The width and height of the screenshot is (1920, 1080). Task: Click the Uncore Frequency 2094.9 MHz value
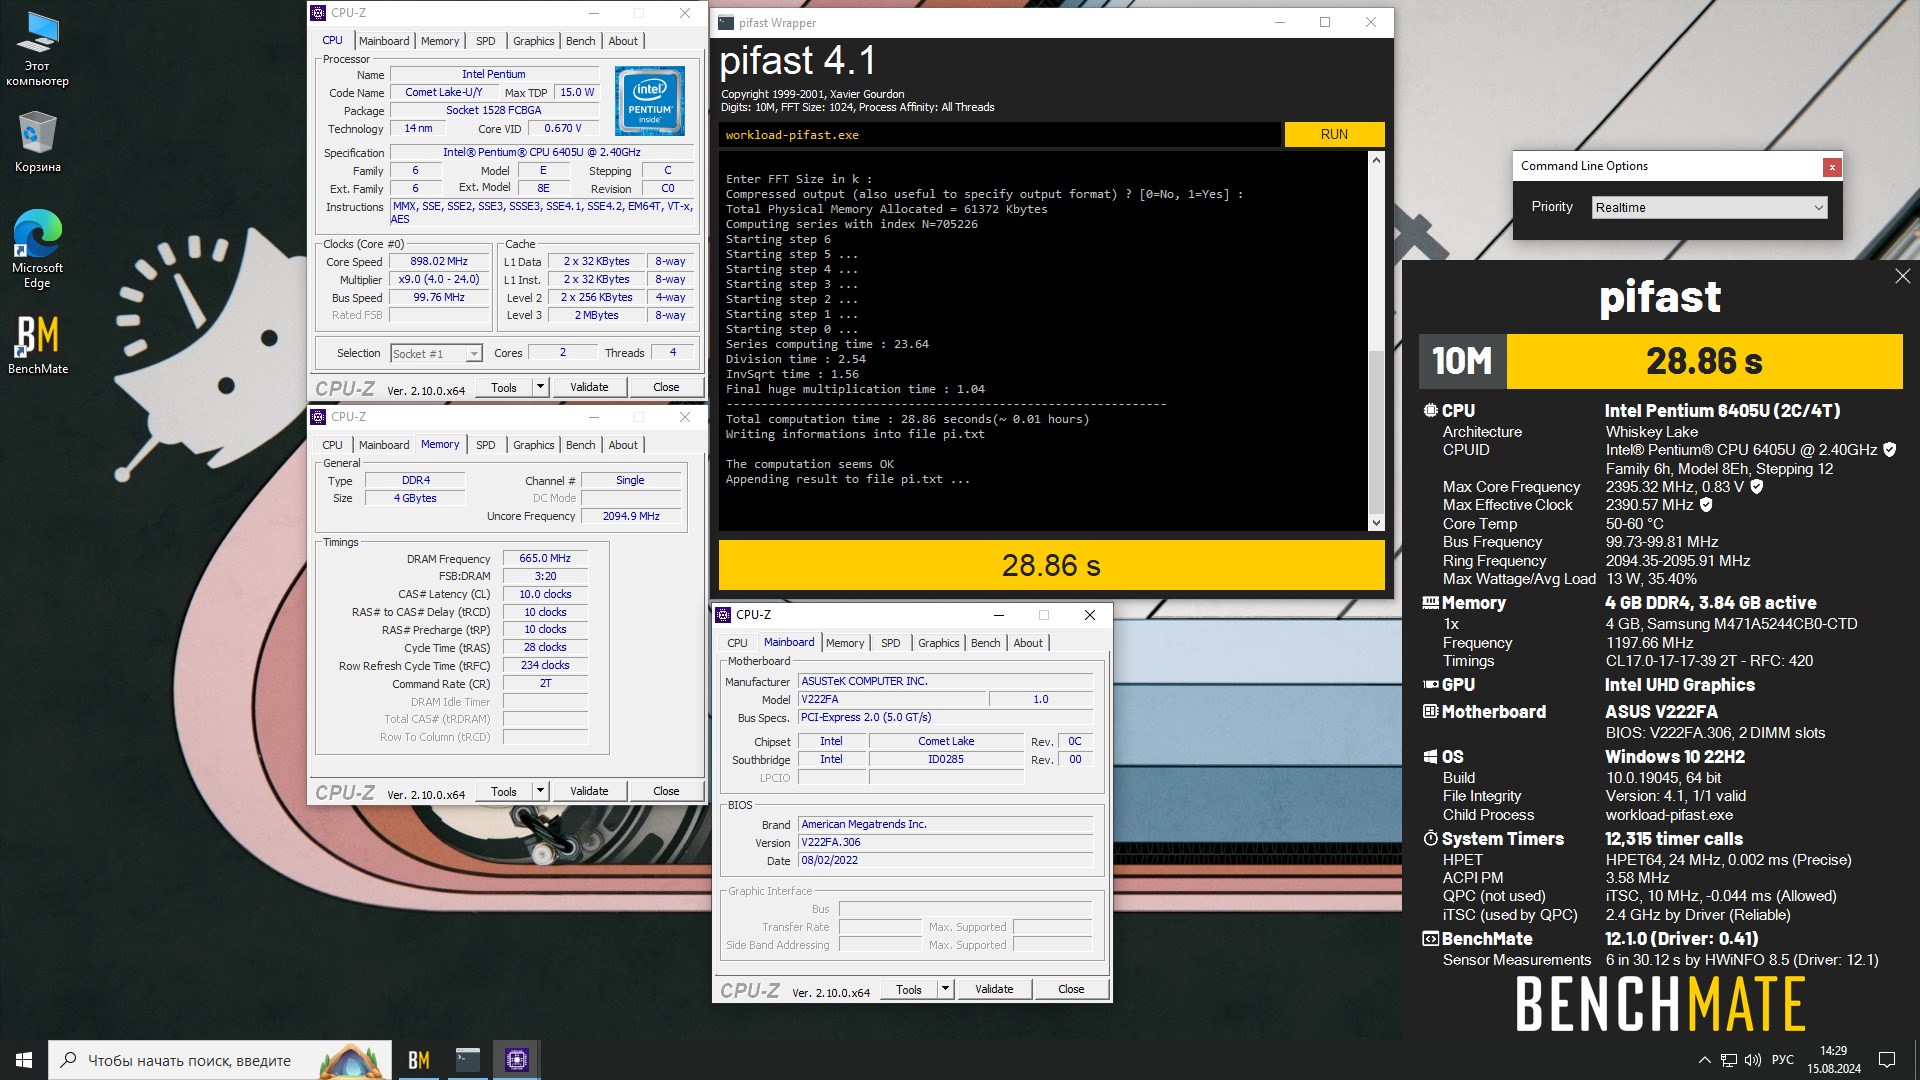tap(631, 516)
